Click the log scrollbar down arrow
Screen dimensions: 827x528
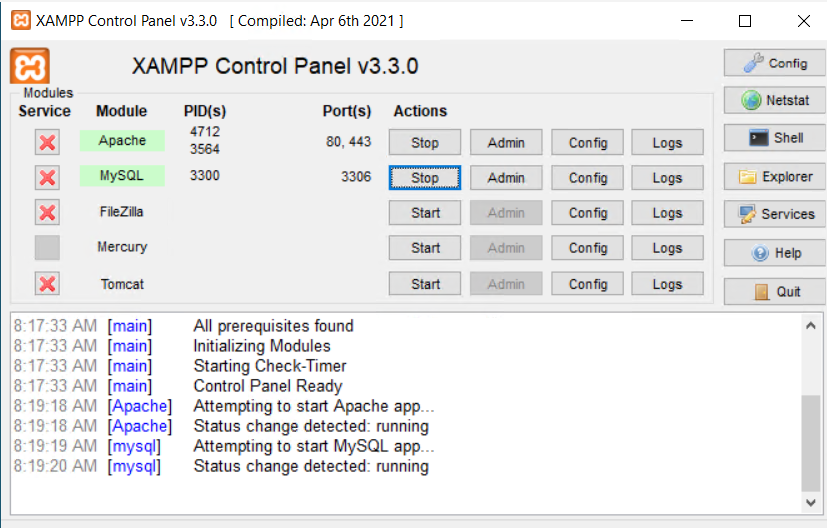pos(811,503)
